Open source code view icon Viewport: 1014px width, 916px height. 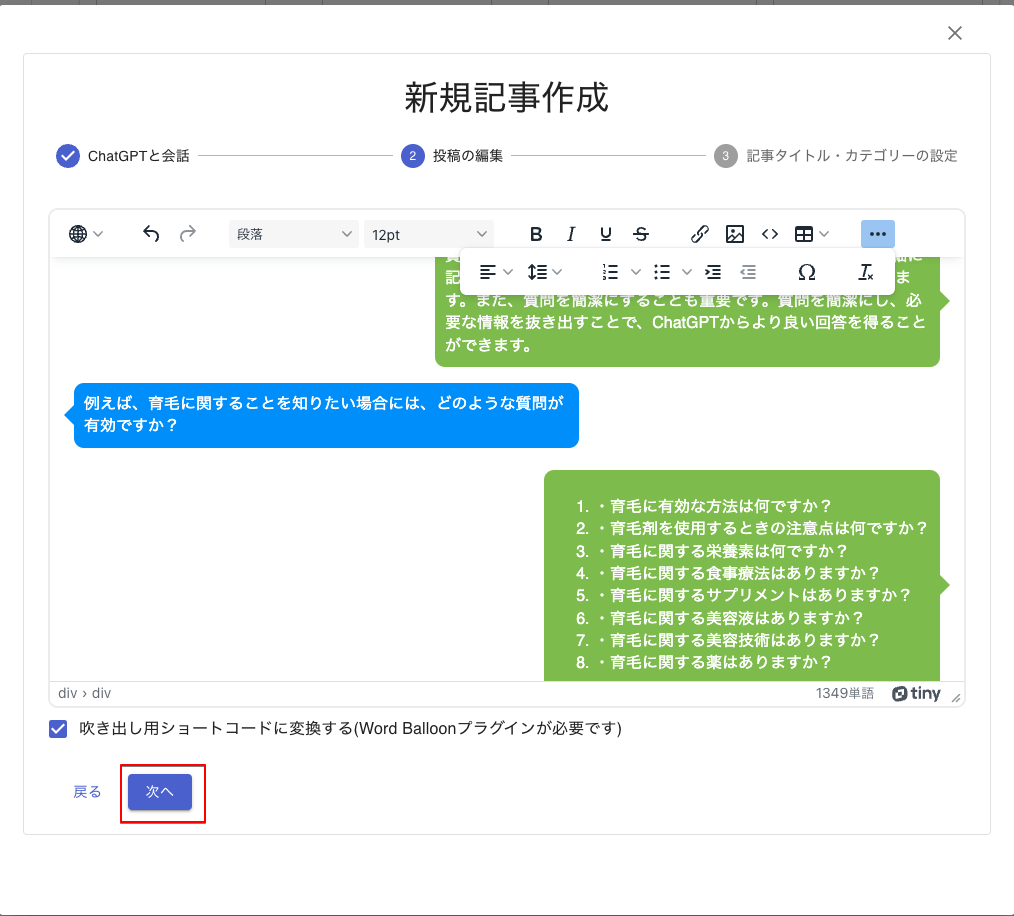tap(770, 234)
